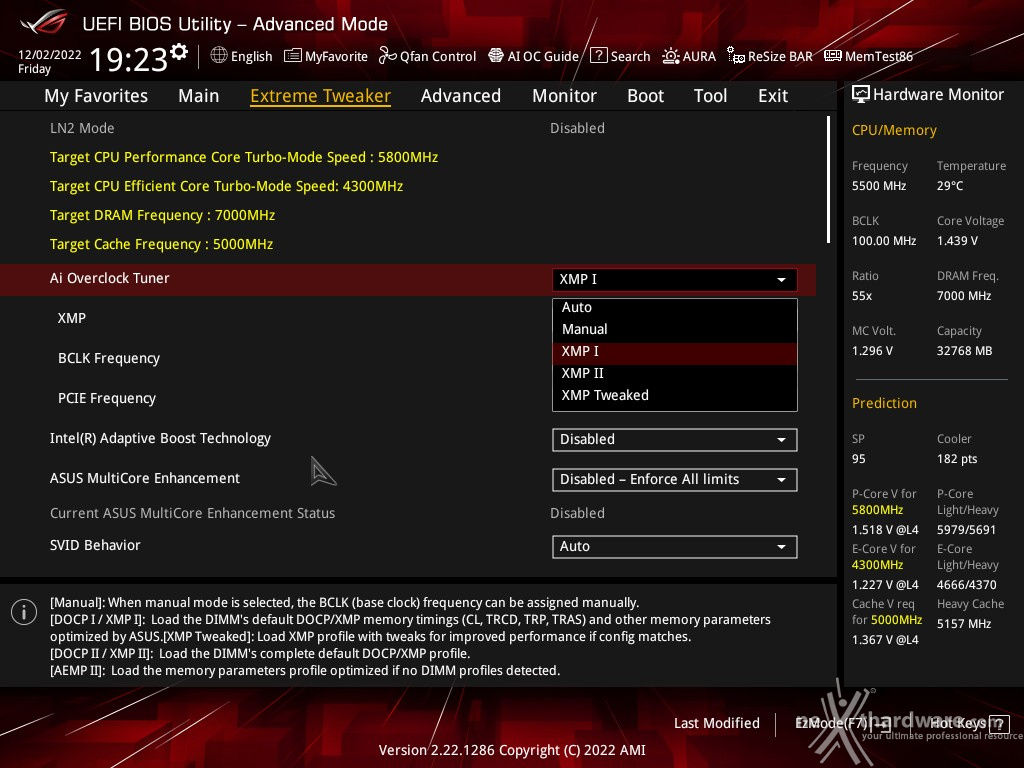Viewport: 1024px width, 768px height.
Task: Click the 1.439 V Core Voltage value
Action: coord(957,241)
